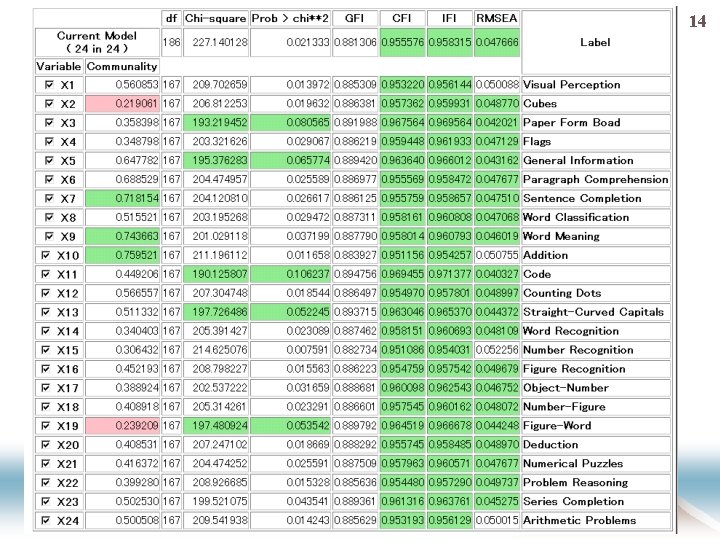The height and width of the screenshot is (540, 720).
Task: Click the X5 probability value 0.065774
Action: tap(291, 160)
